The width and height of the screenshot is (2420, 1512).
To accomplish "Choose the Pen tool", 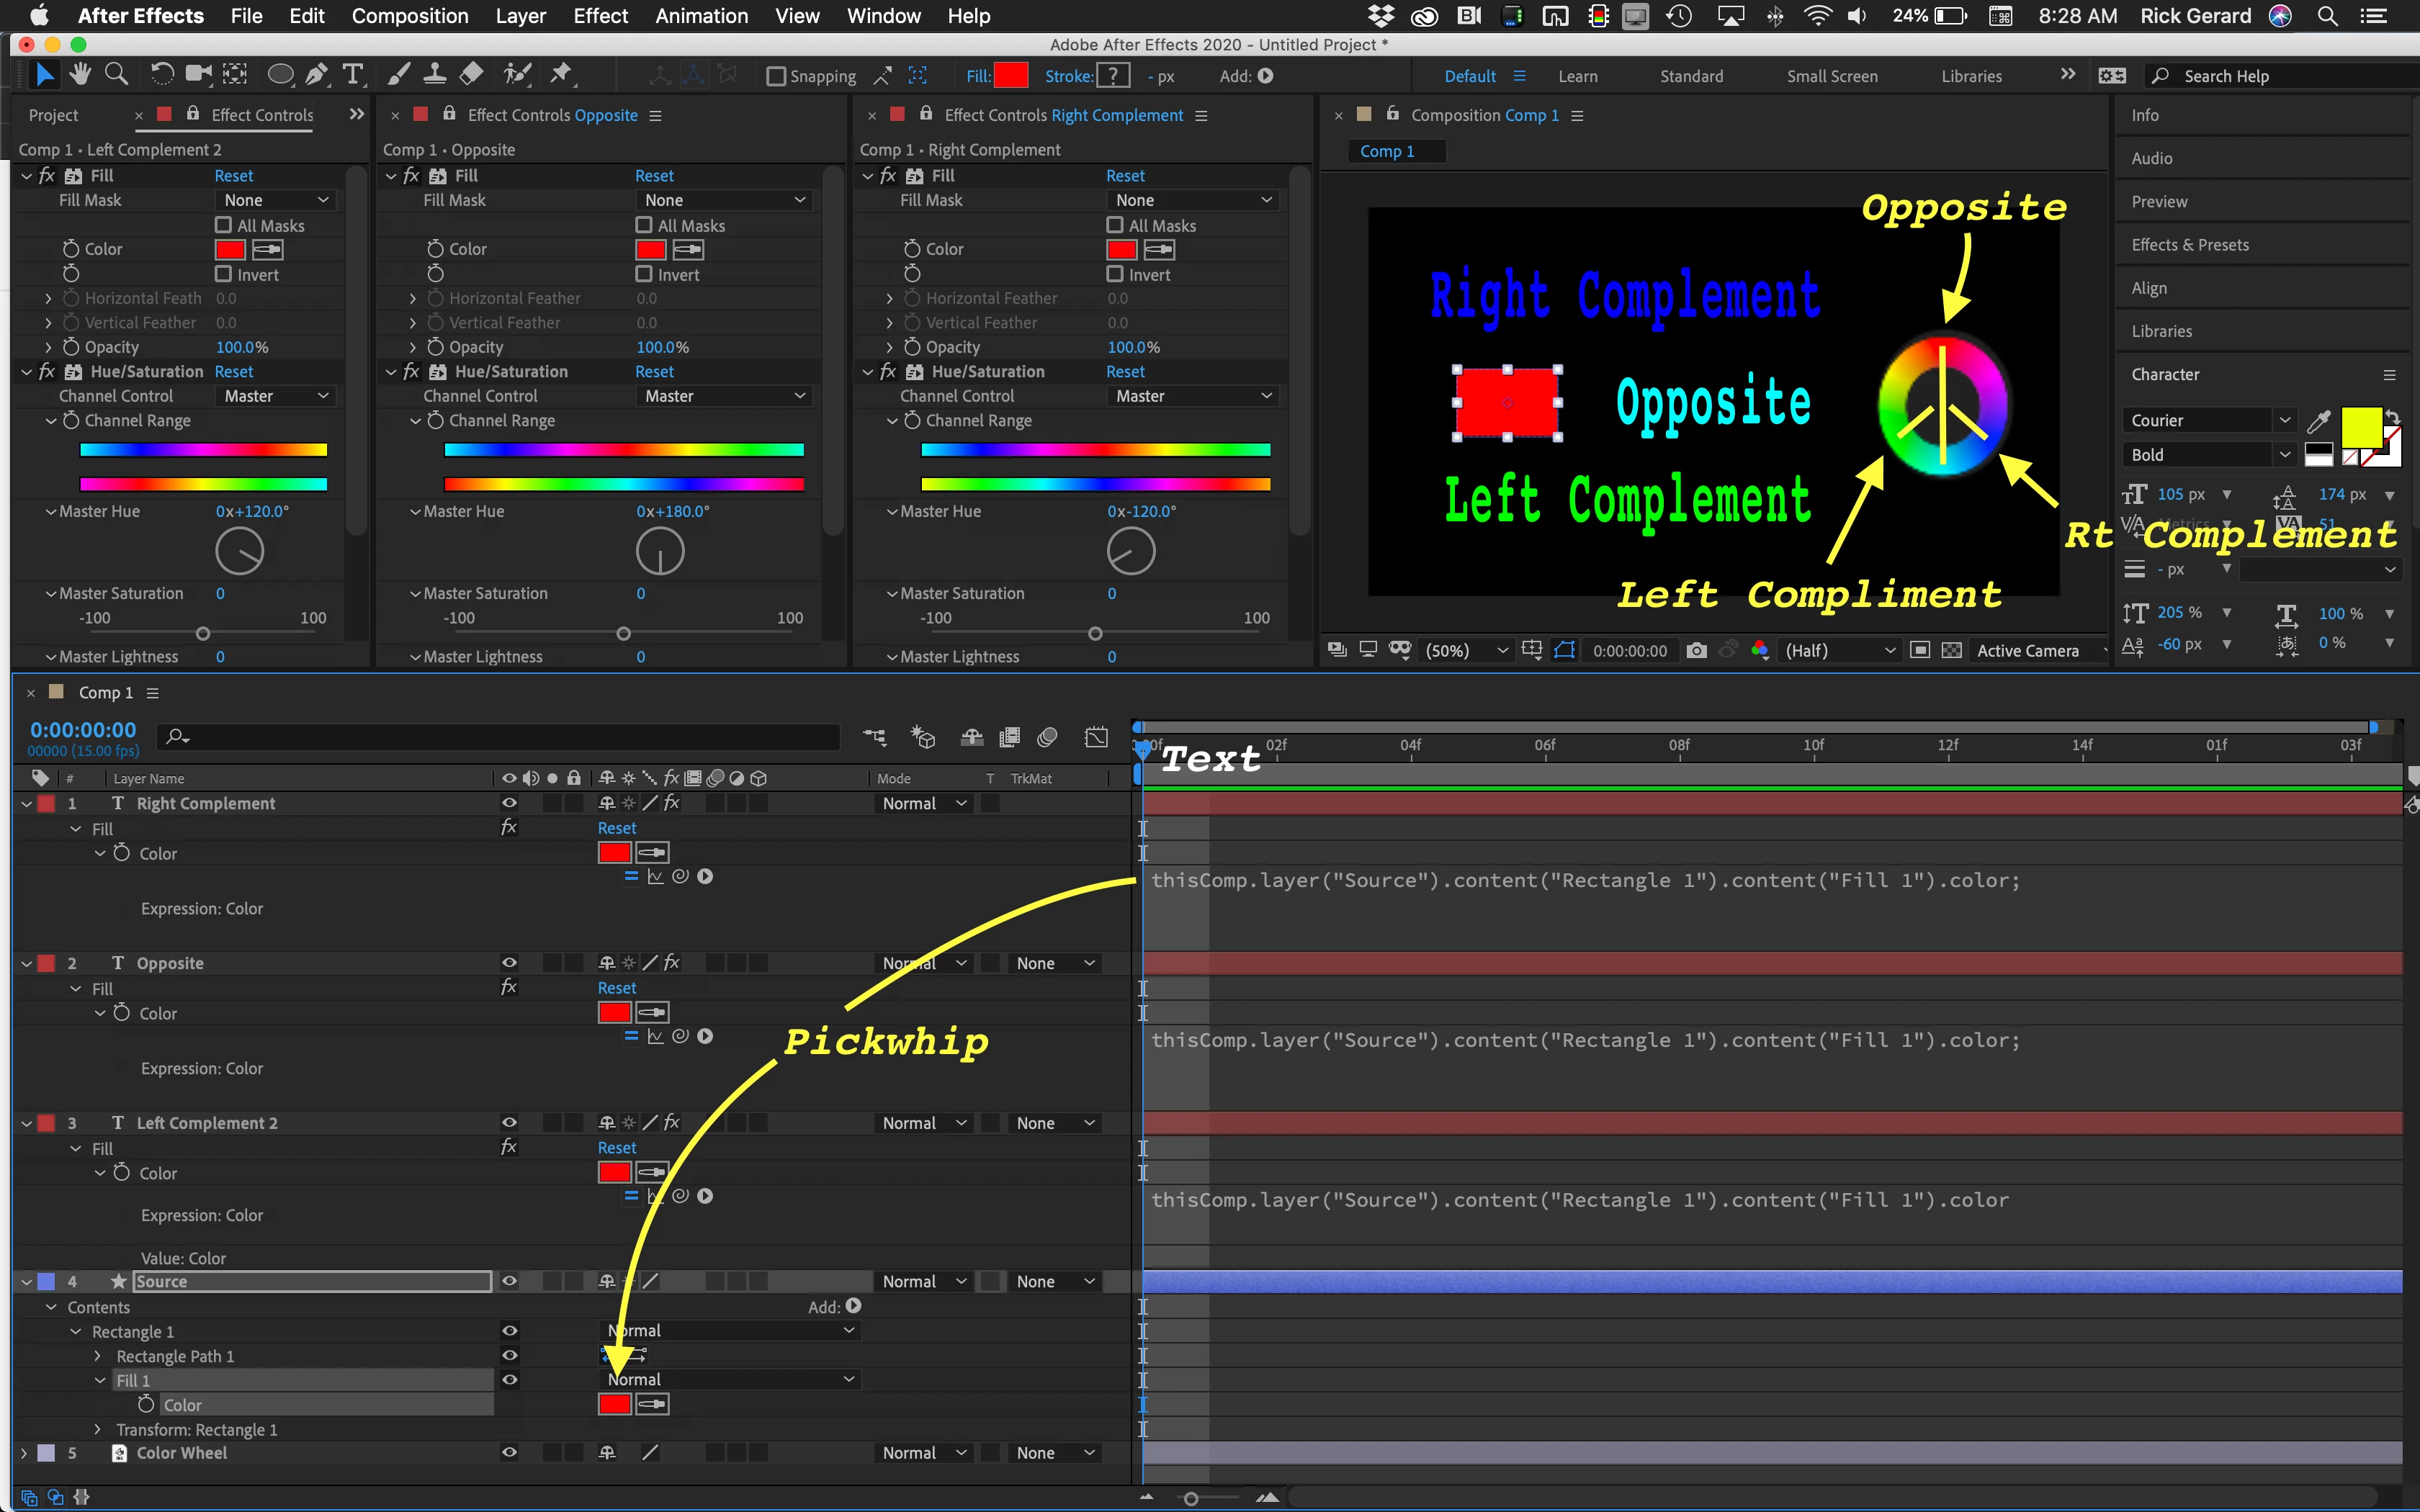I will (316, 74).
